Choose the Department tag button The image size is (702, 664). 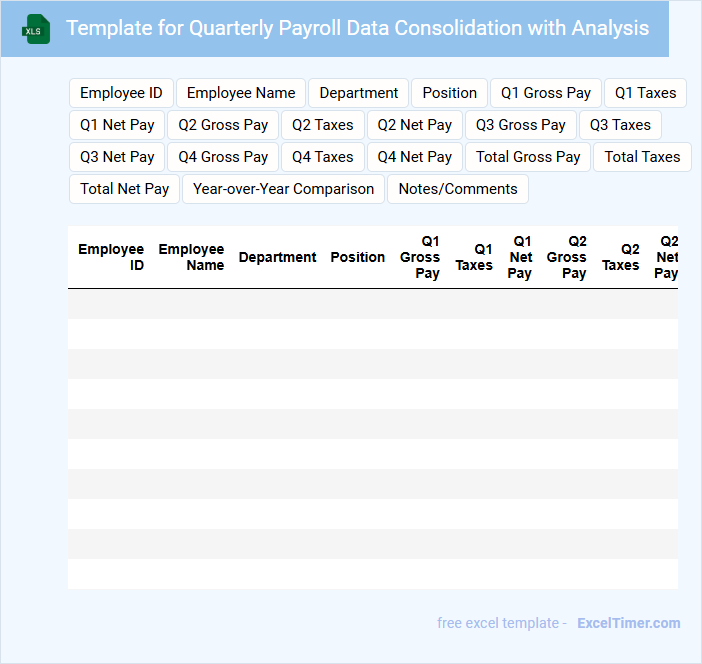click(x=358, y=93)
